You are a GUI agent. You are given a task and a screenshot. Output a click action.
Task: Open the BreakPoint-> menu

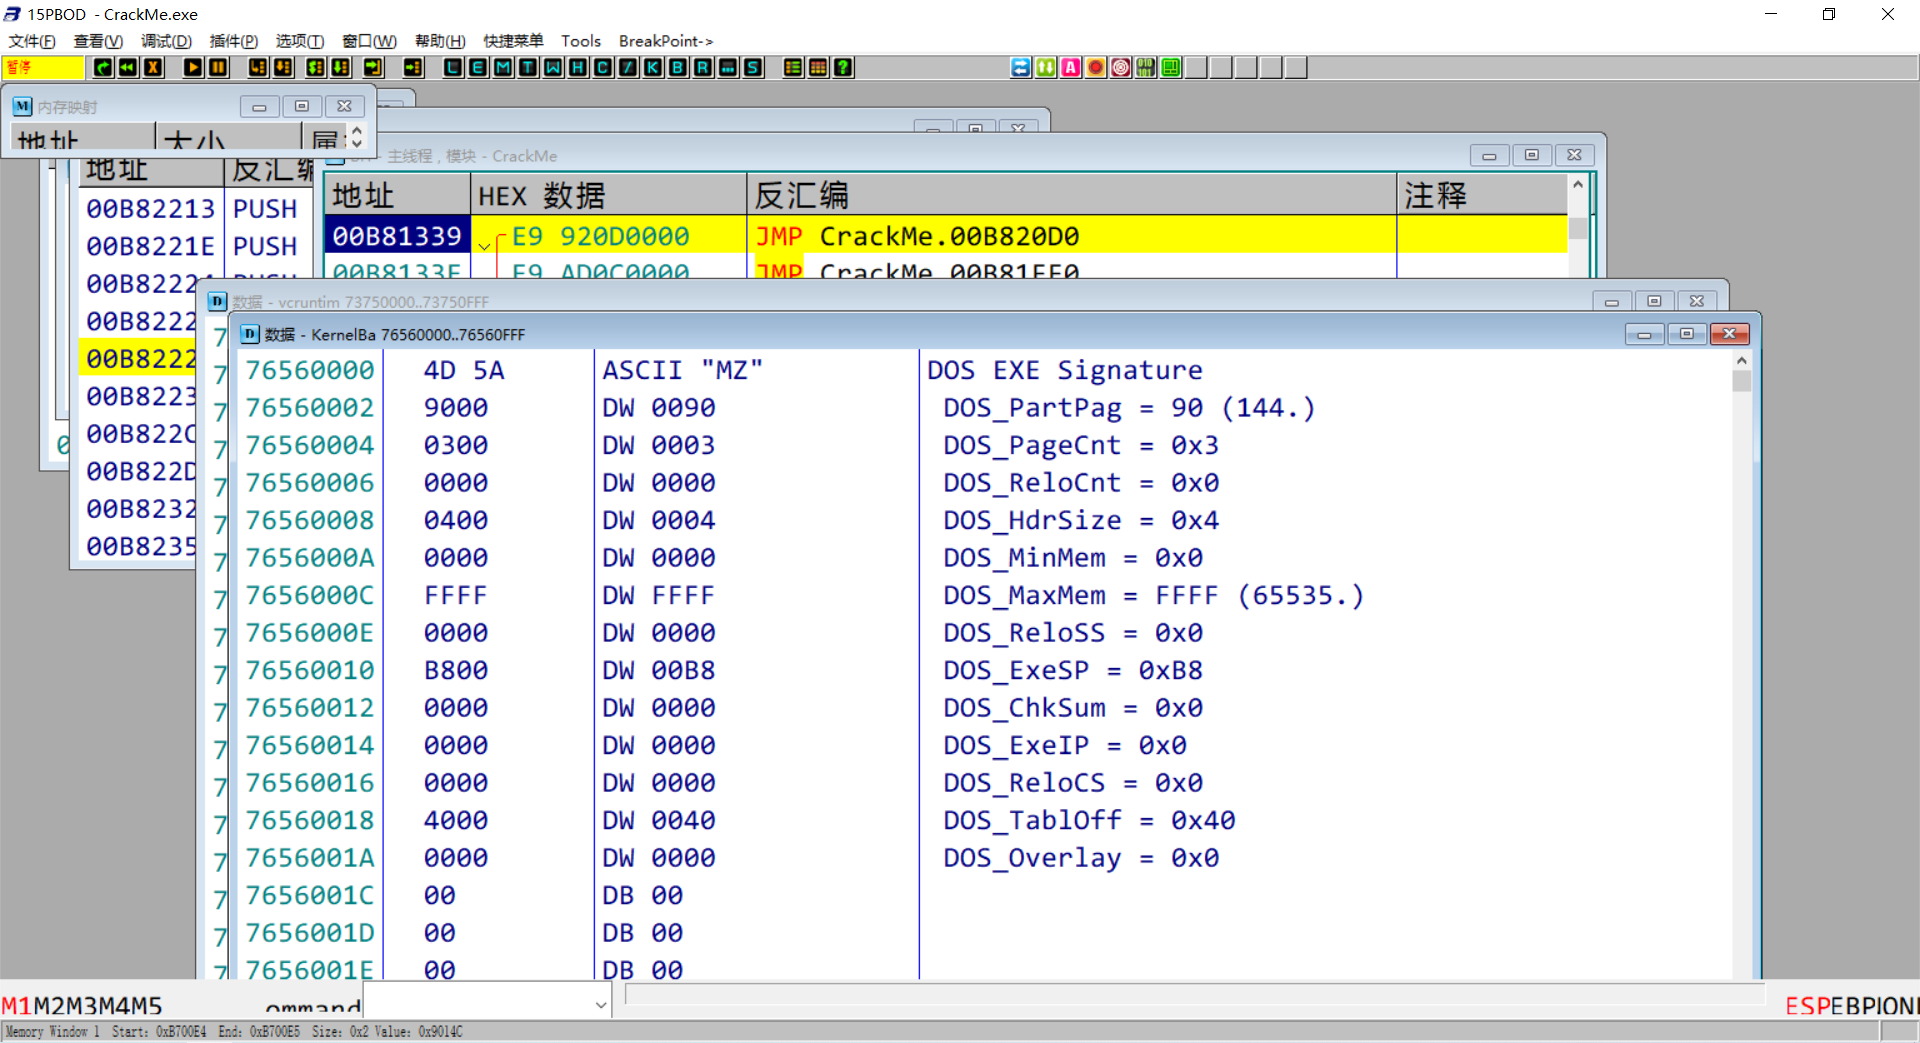[666, 41]
